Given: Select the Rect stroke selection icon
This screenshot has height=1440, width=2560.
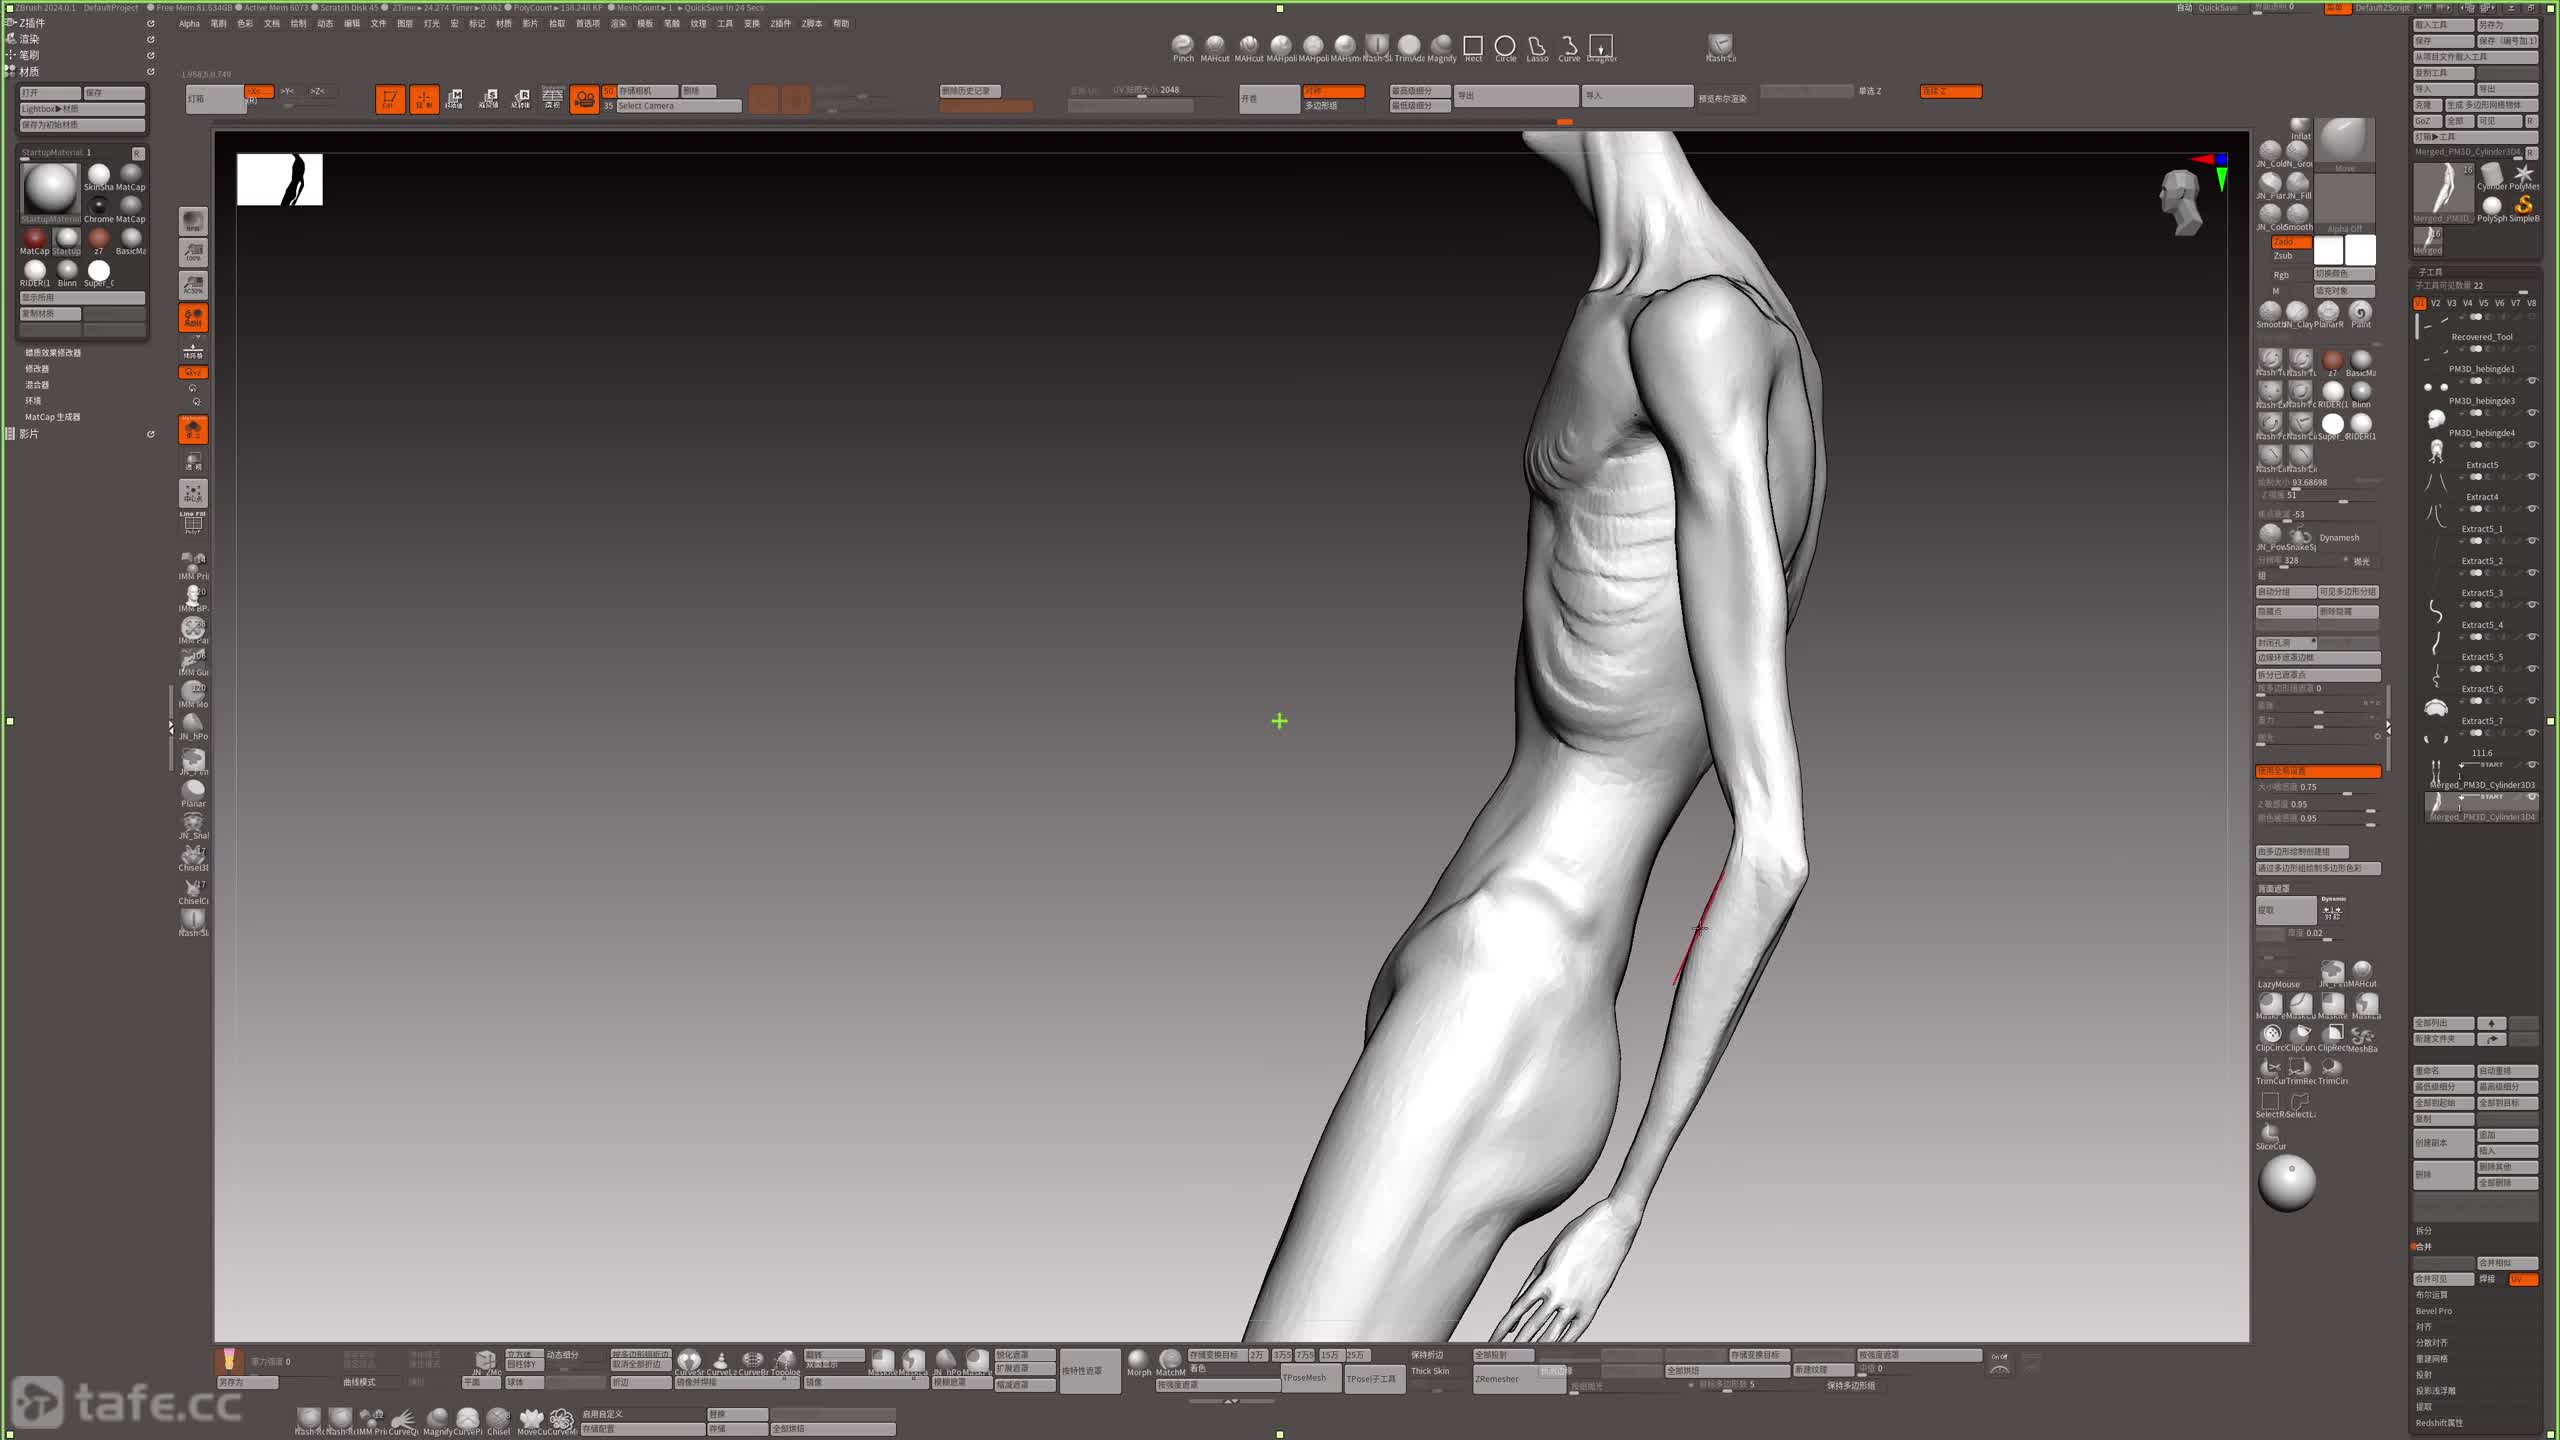Looking at the screenshot, I should pyautogui.click(x=1473, y=46).
